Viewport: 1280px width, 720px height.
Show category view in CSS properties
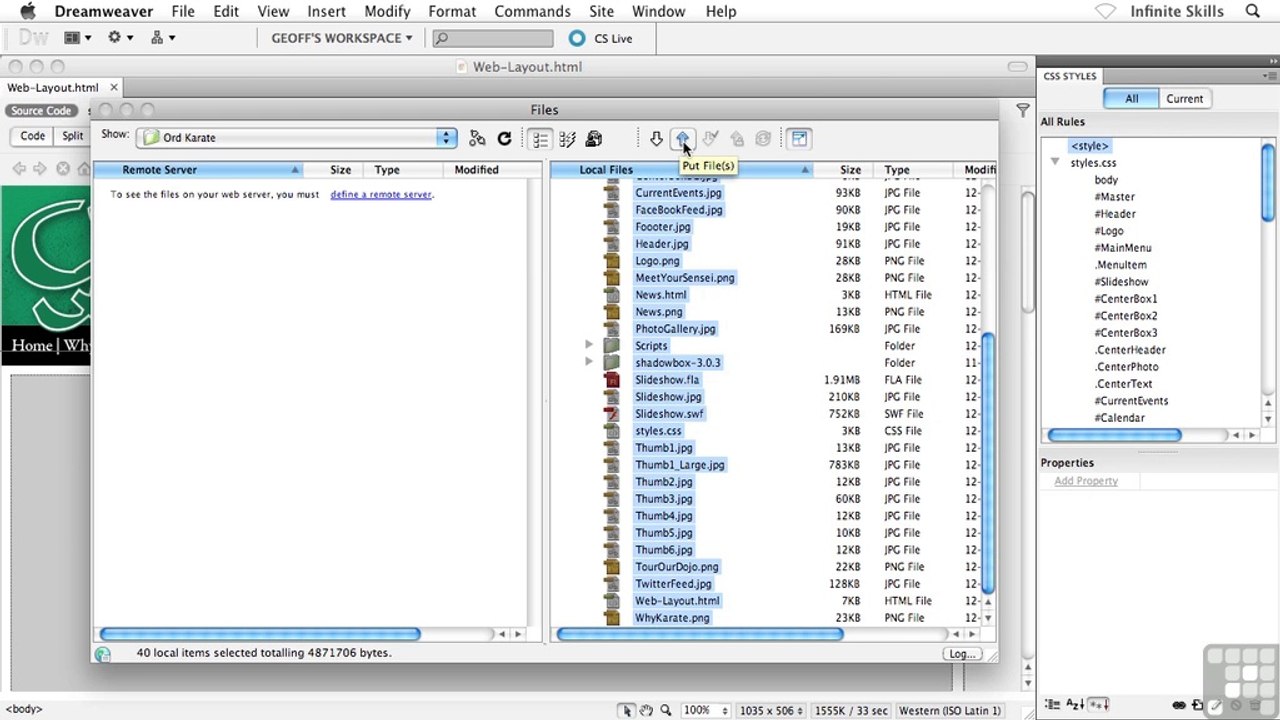(1053, 705)
